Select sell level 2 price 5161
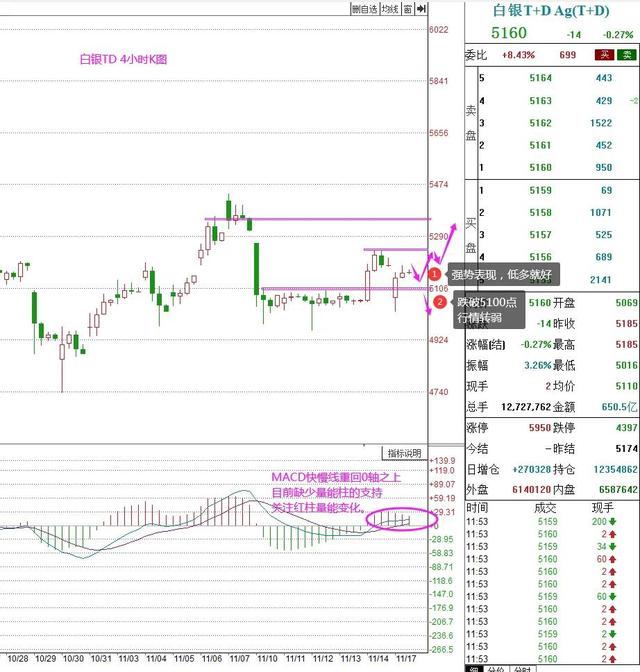Viewport: 640px width, 672px height. pos(541,145)
